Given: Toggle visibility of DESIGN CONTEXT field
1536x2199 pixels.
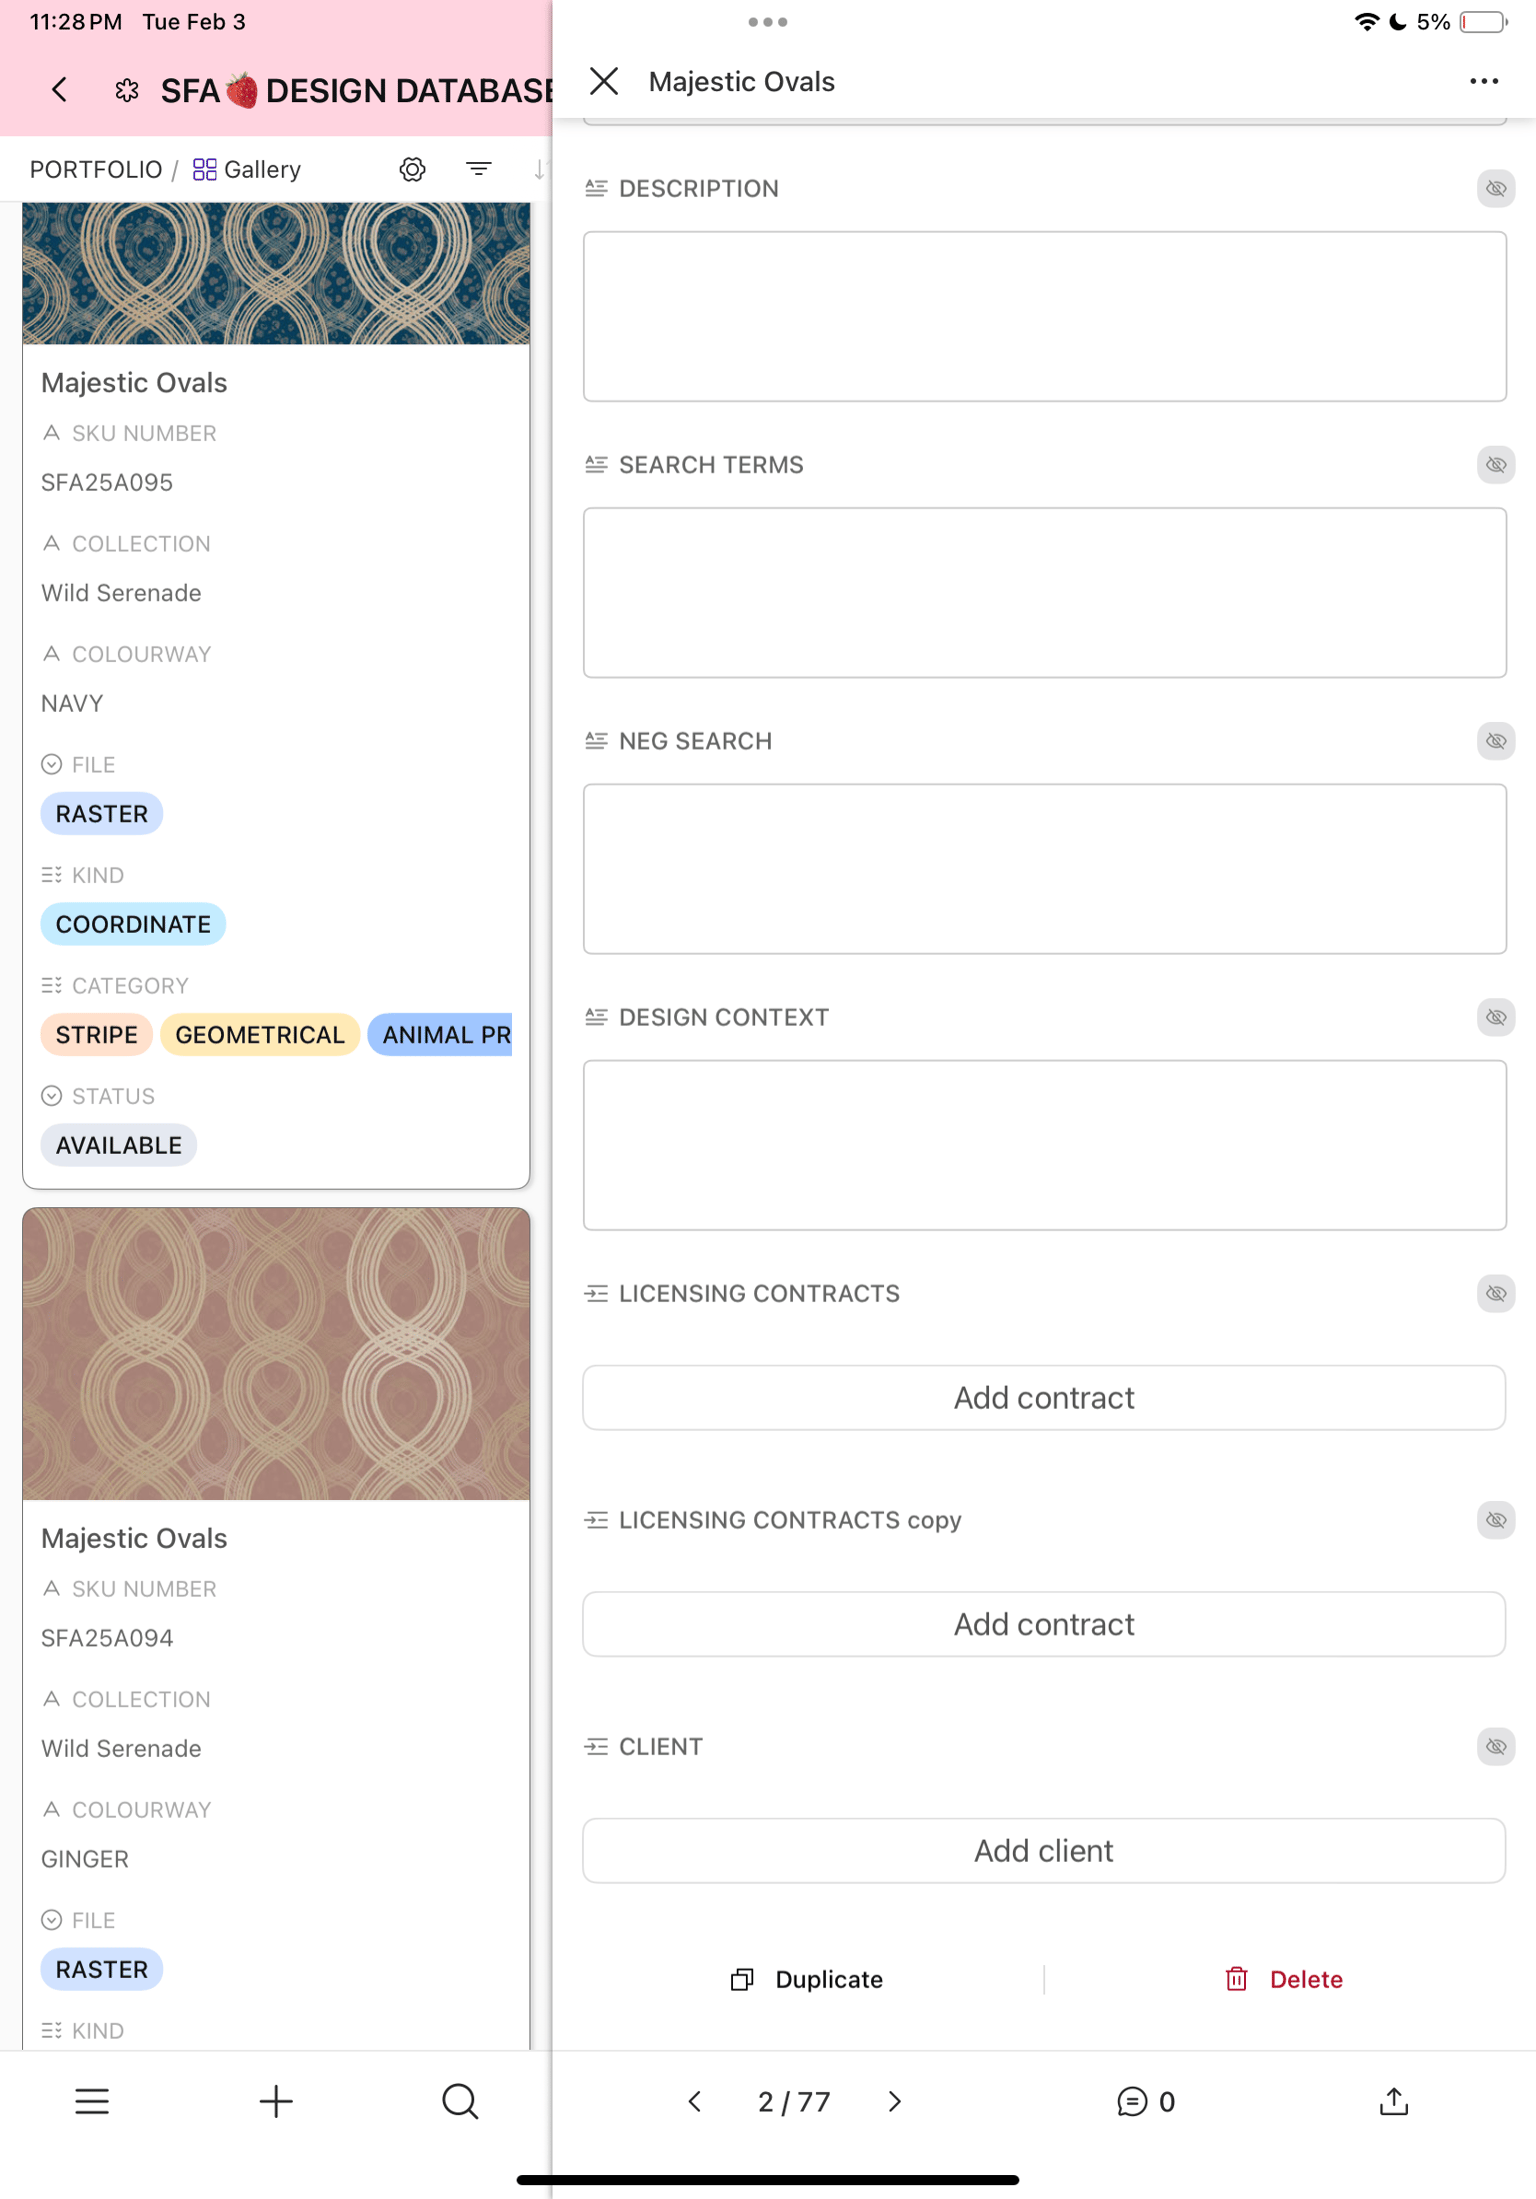Looking at the screenshot, I should (1496, 1017).
